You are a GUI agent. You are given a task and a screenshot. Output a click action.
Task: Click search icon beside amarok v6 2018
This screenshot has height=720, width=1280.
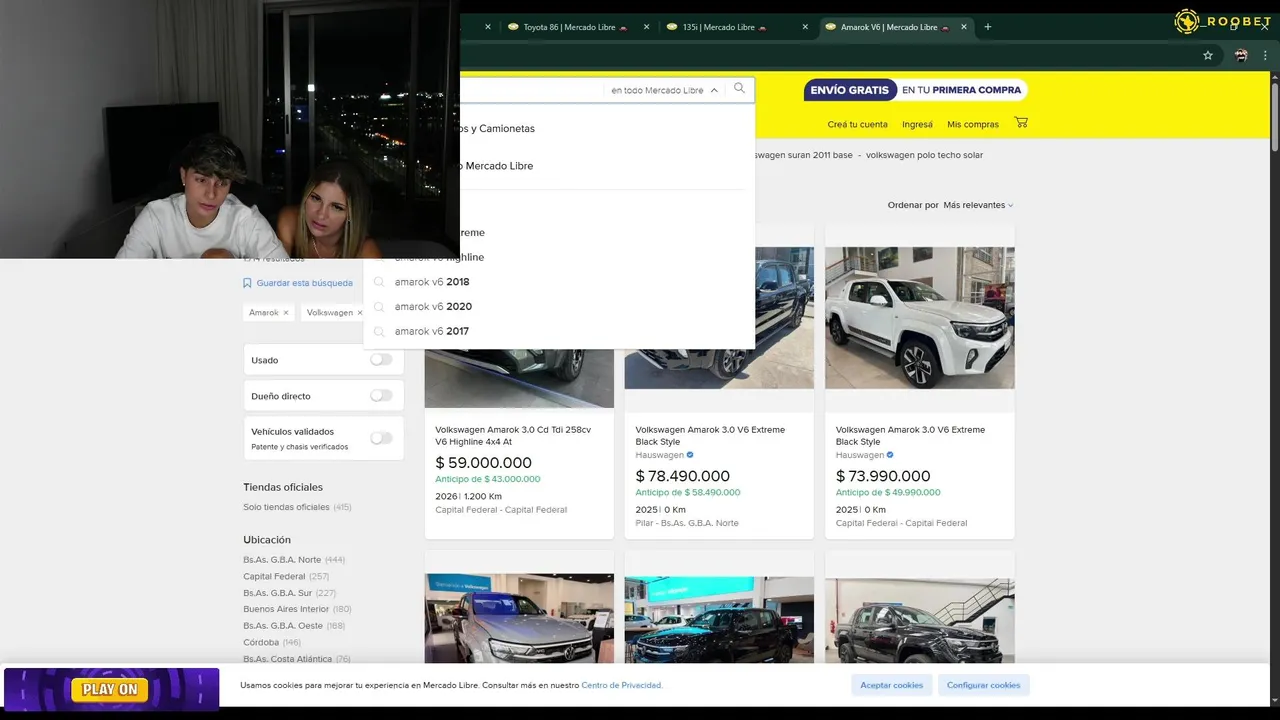(379, 282)
